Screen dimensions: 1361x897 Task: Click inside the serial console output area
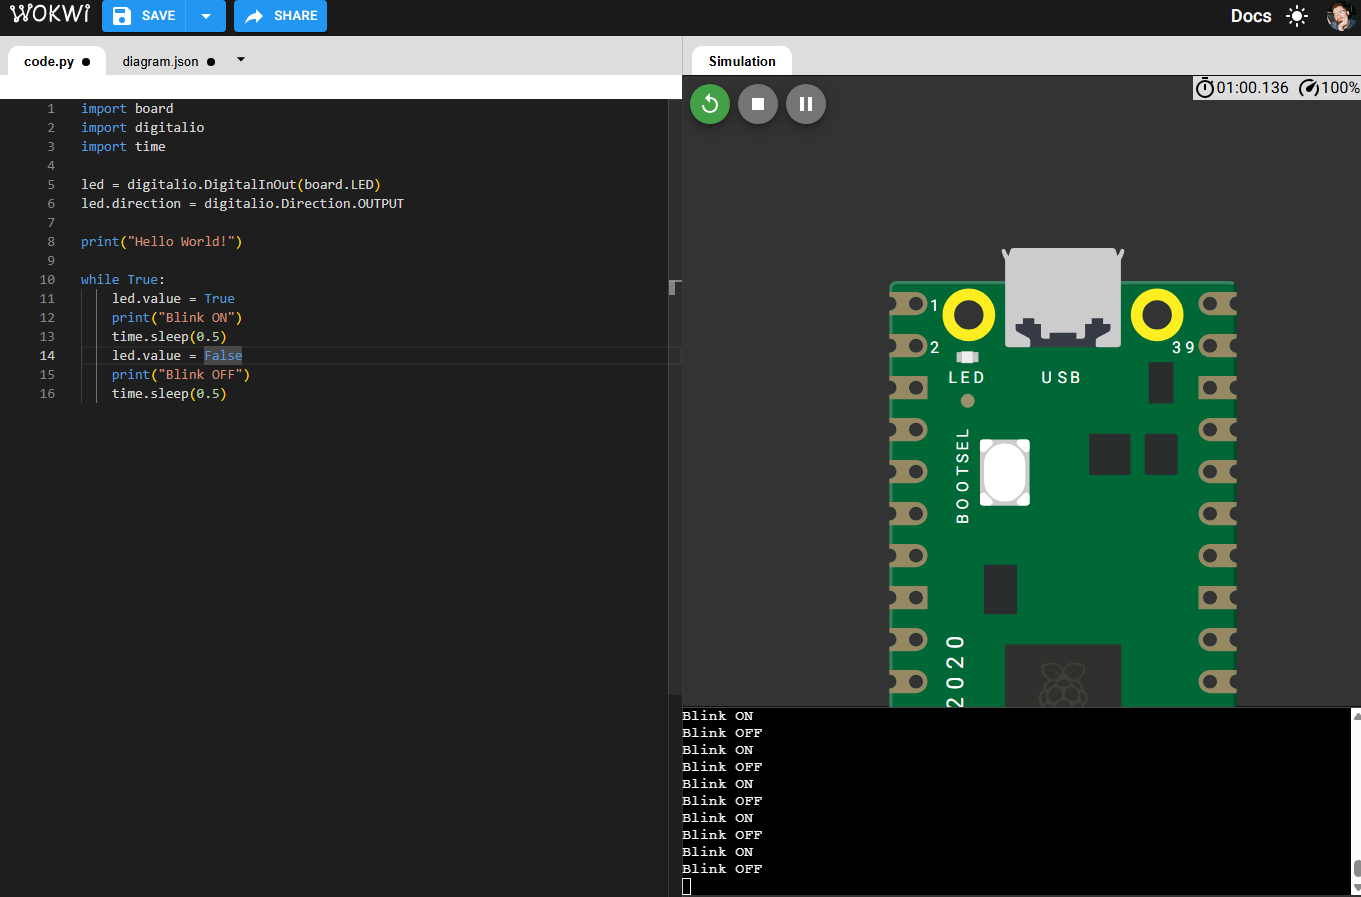pyautogui.click(x=1000, y=800)
